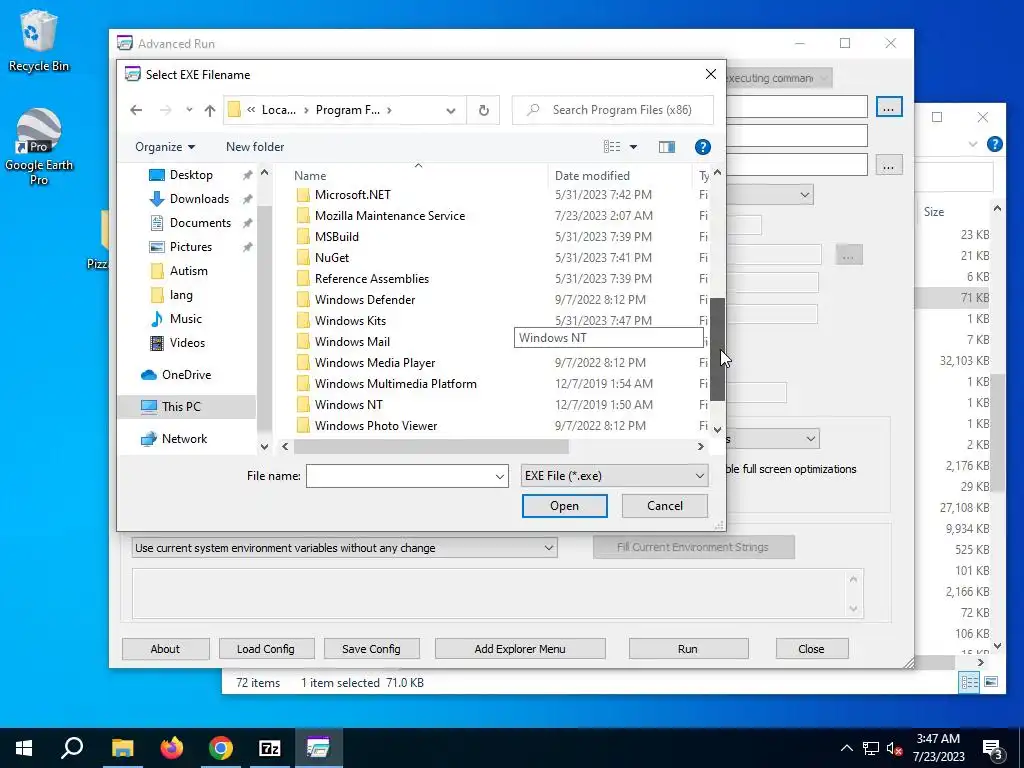Open recent locations dropdown near back arrows
Image resolution: width=1024 pixels, height=768 pixels.
(189, 110)
